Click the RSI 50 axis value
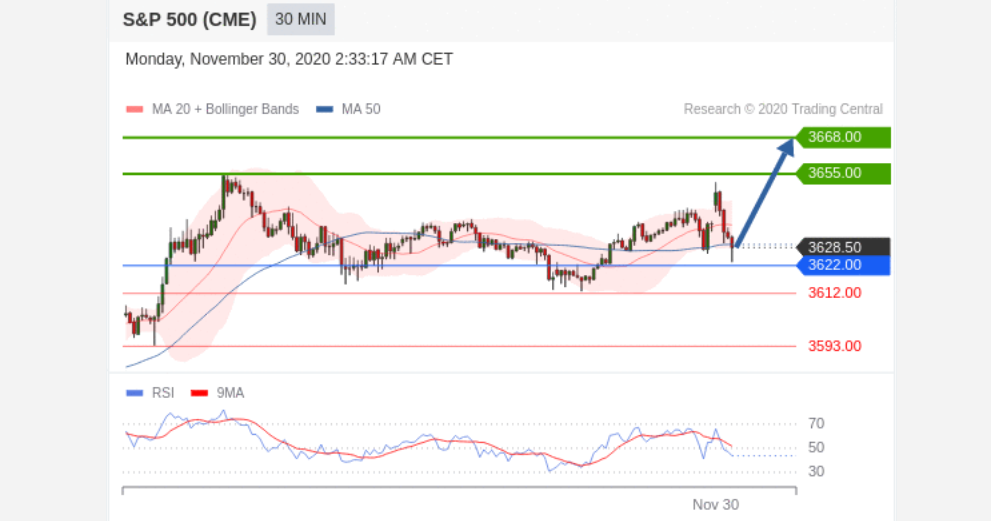The image size is (991, 521). 816,448
